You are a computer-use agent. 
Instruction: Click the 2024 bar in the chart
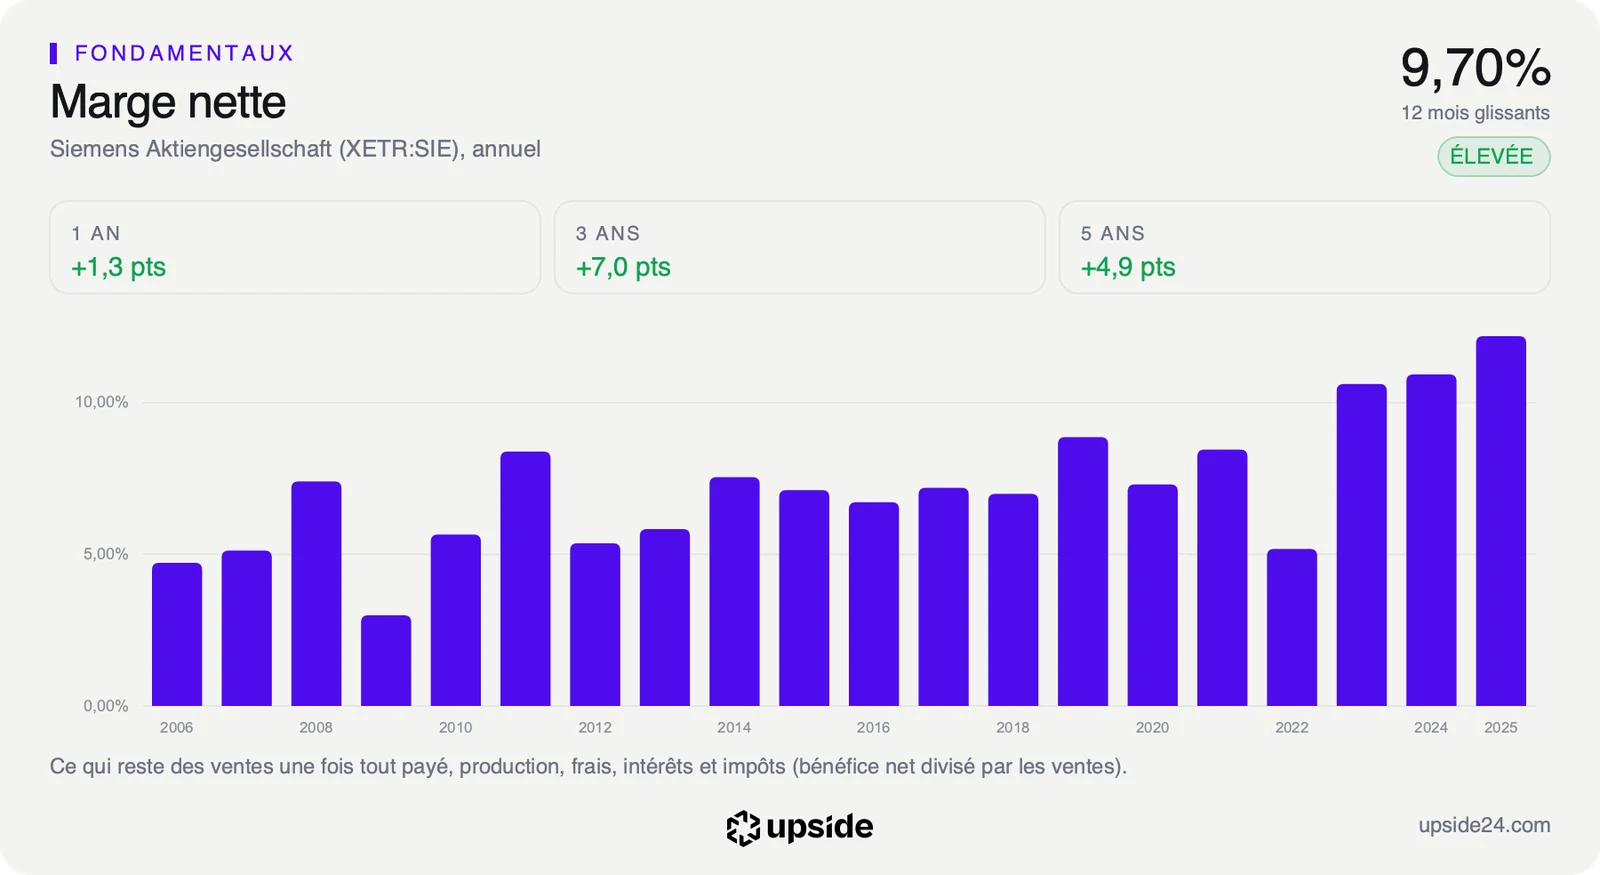1431,540
